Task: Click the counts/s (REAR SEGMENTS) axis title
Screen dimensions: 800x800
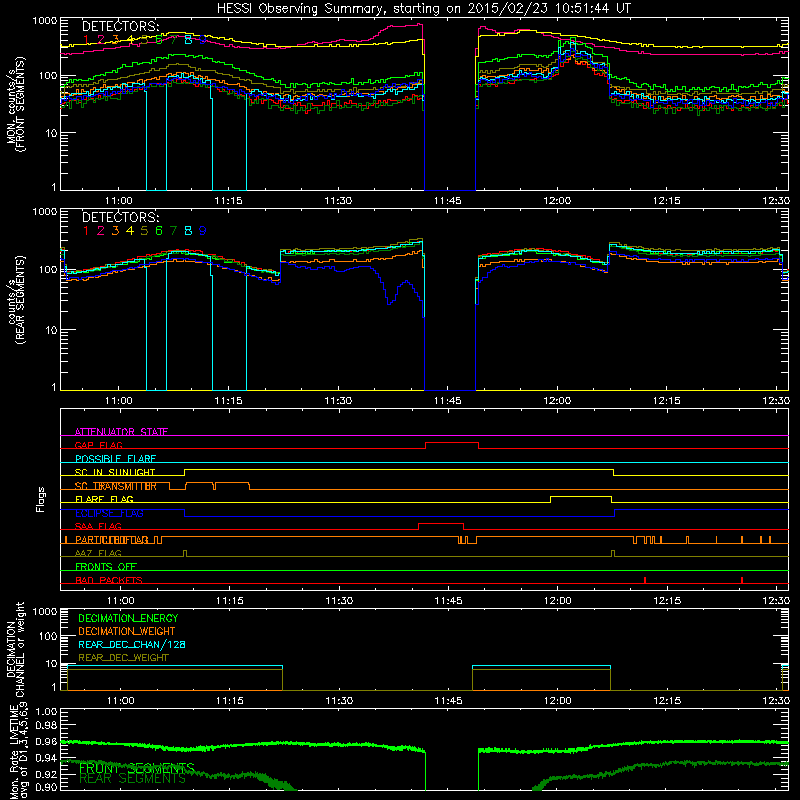Action: pyautogui.click(x=15, y=300)
